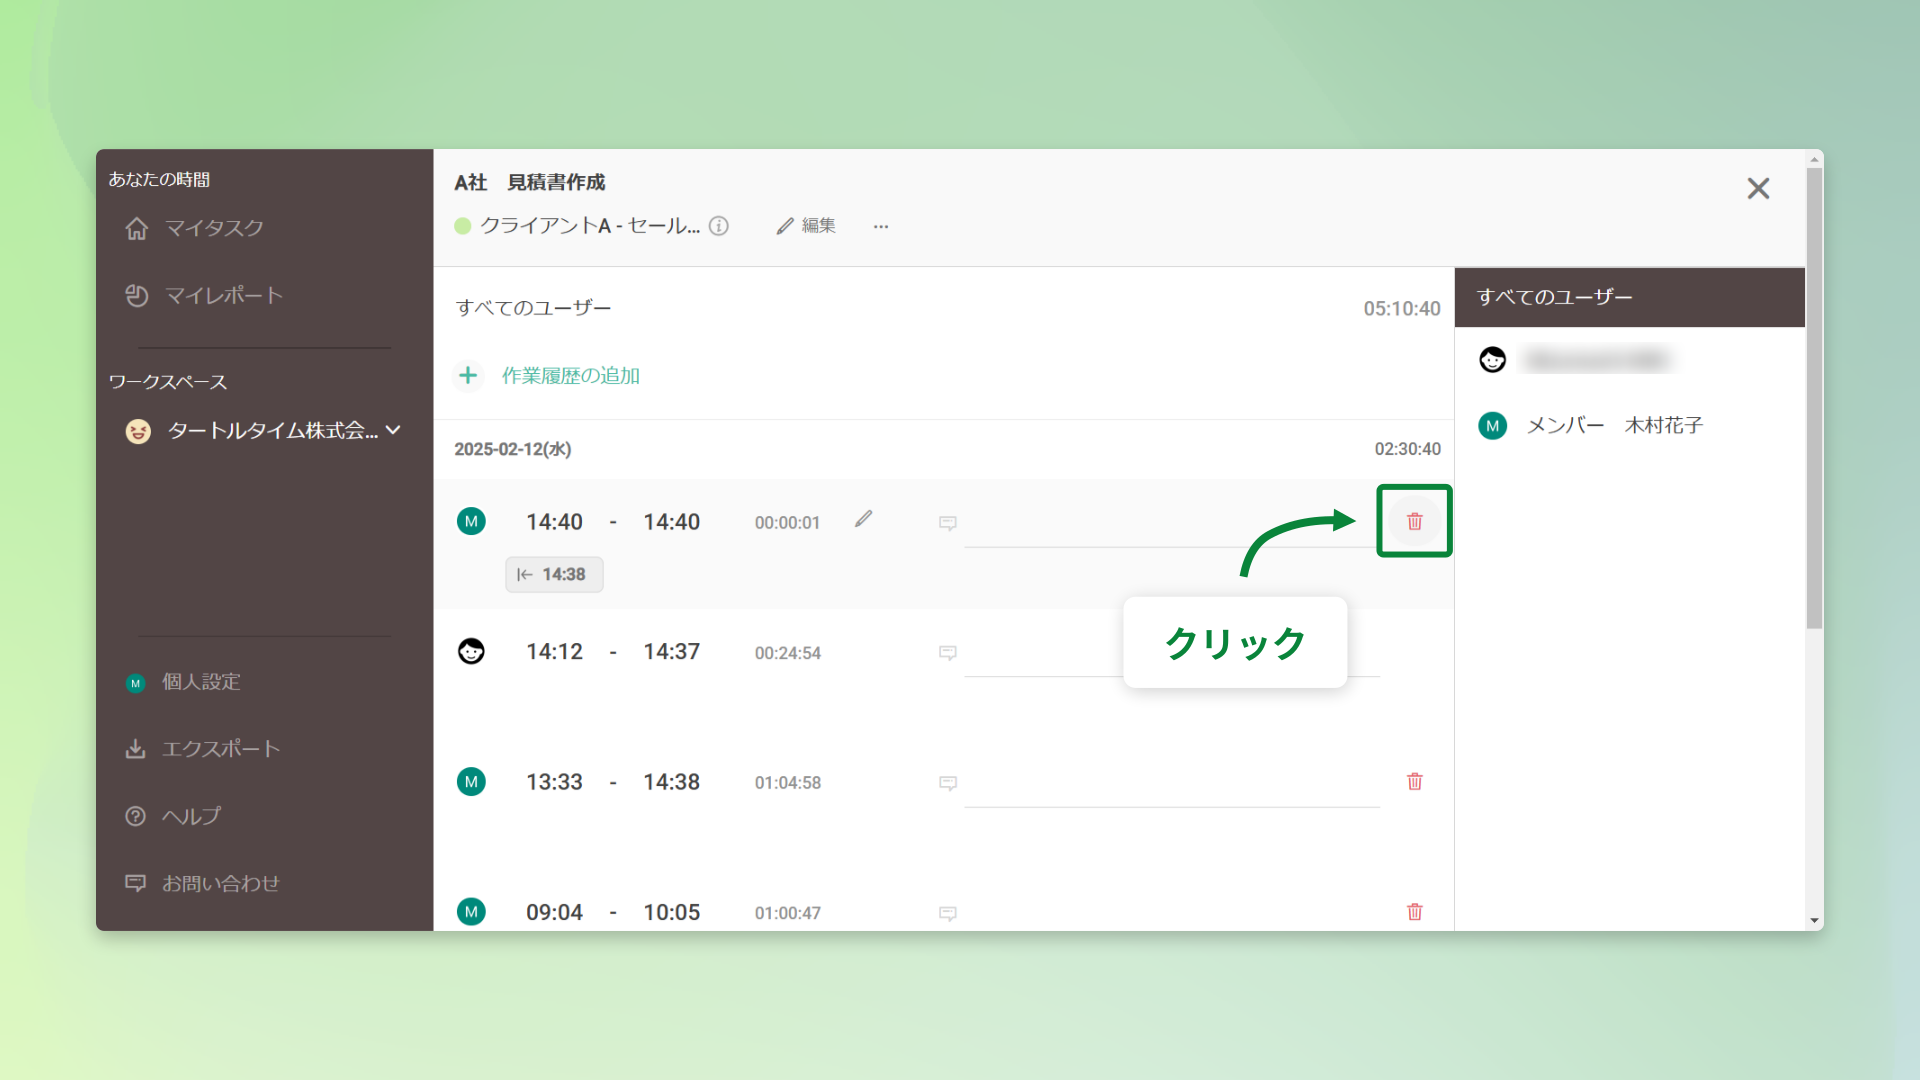The image size is (1920, 1080).
Task: Click 作業履歴の追加 to add a work record
Action: (x=570, y=376)
